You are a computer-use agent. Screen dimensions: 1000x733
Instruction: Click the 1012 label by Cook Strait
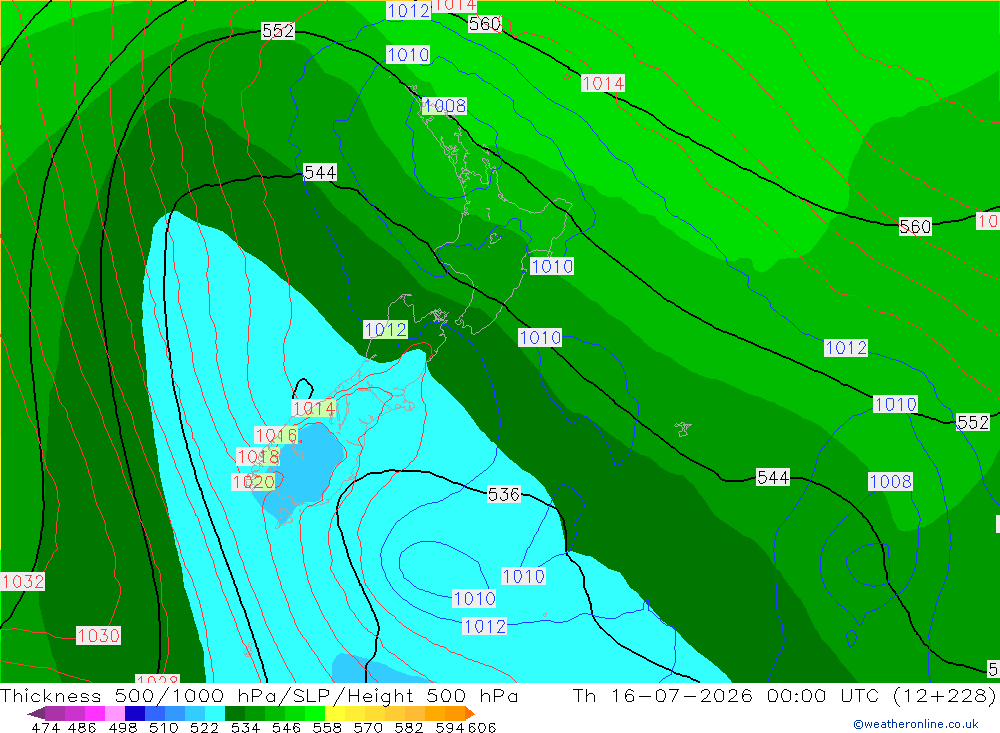(x=385, y=329)
